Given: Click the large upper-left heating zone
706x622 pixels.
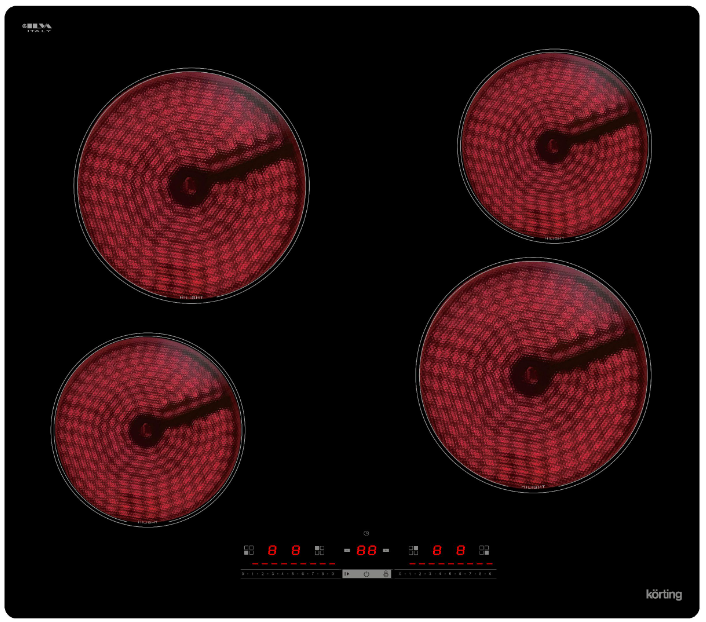Looking at the screenshot, I should click(191, 185).
